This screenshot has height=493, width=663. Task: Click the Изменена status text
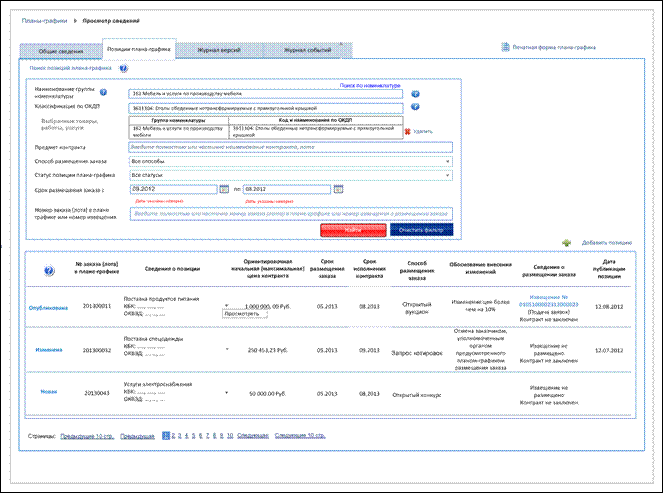(x=49, y=350)
